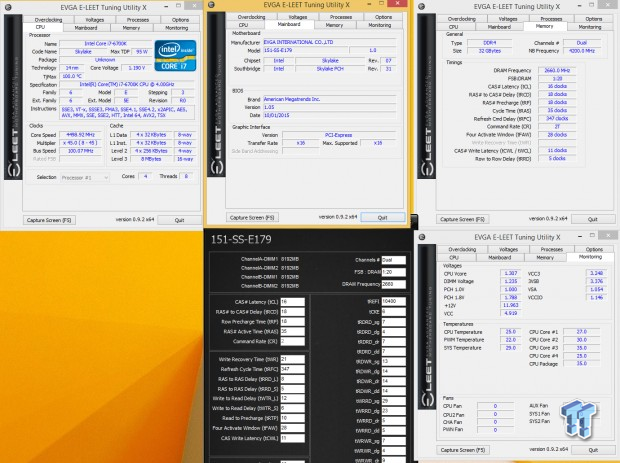Open the Mainboard tab in the Memory window
Screen dimensions: 620x463
[499, 27]
